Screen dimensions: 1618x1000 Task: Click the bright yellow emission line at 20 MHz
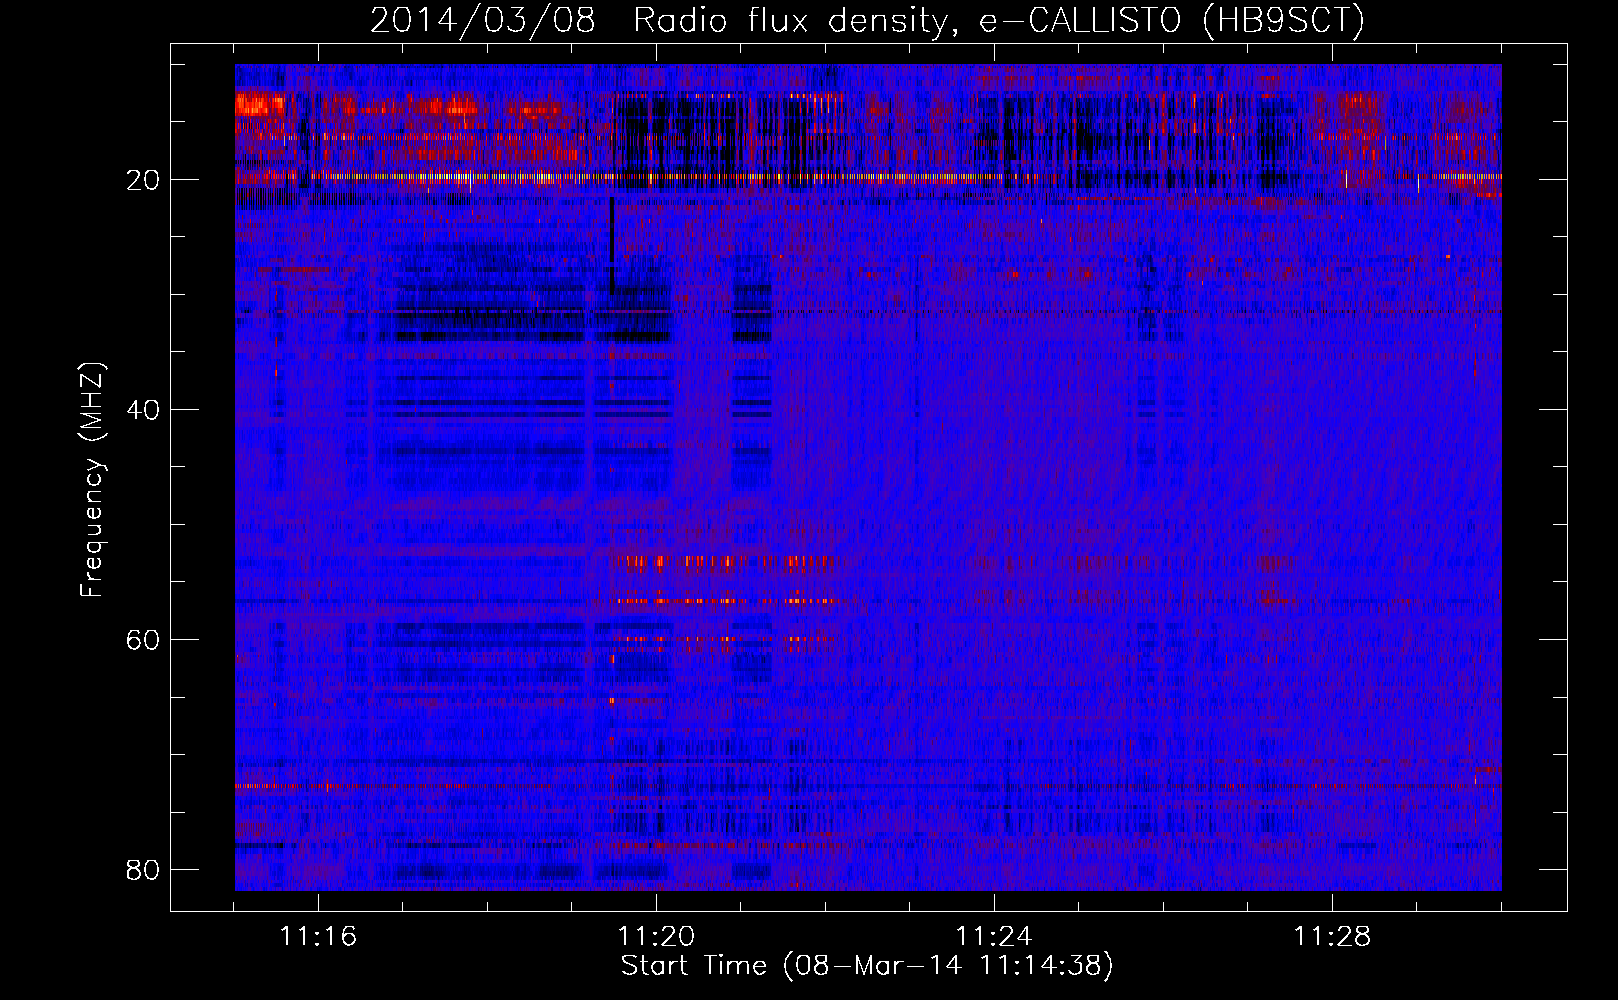(x=868, y=177)
